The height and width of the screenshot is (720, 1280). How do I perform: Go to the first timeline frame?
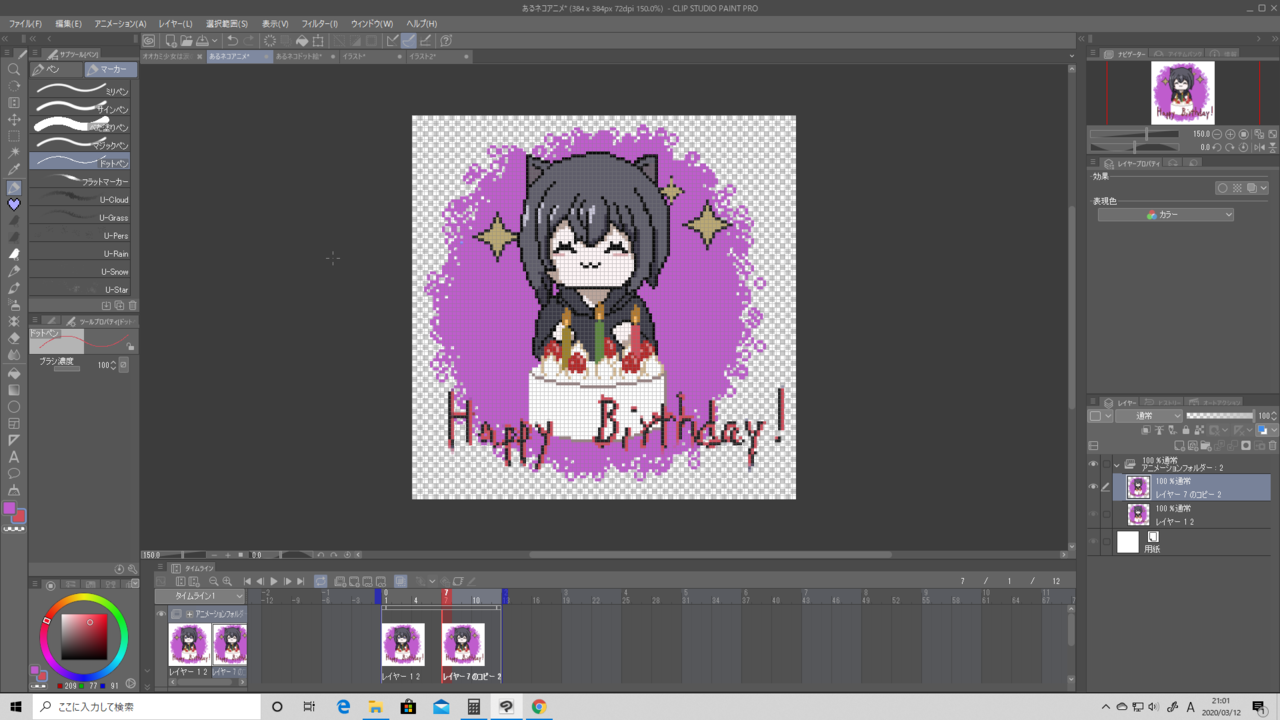(x=247, y=581)
